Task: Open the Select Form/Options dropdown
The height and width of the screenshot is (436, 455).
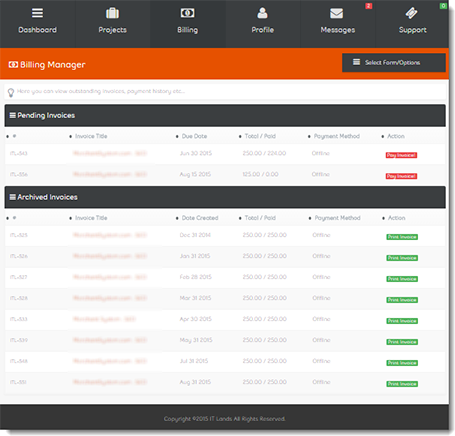Action: click(394, 63)
